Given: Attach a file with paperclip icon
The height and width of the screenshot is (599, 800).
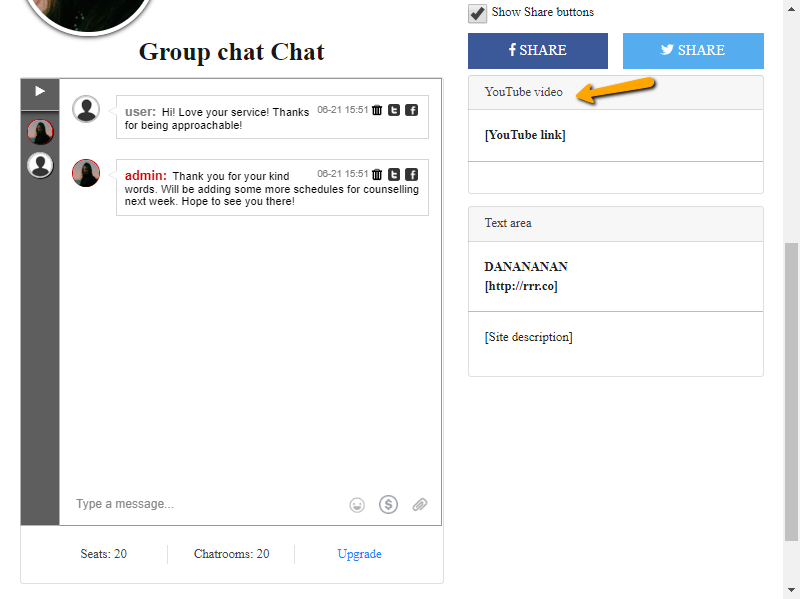Looking at the screenshot, I should [x=420, y=505].
